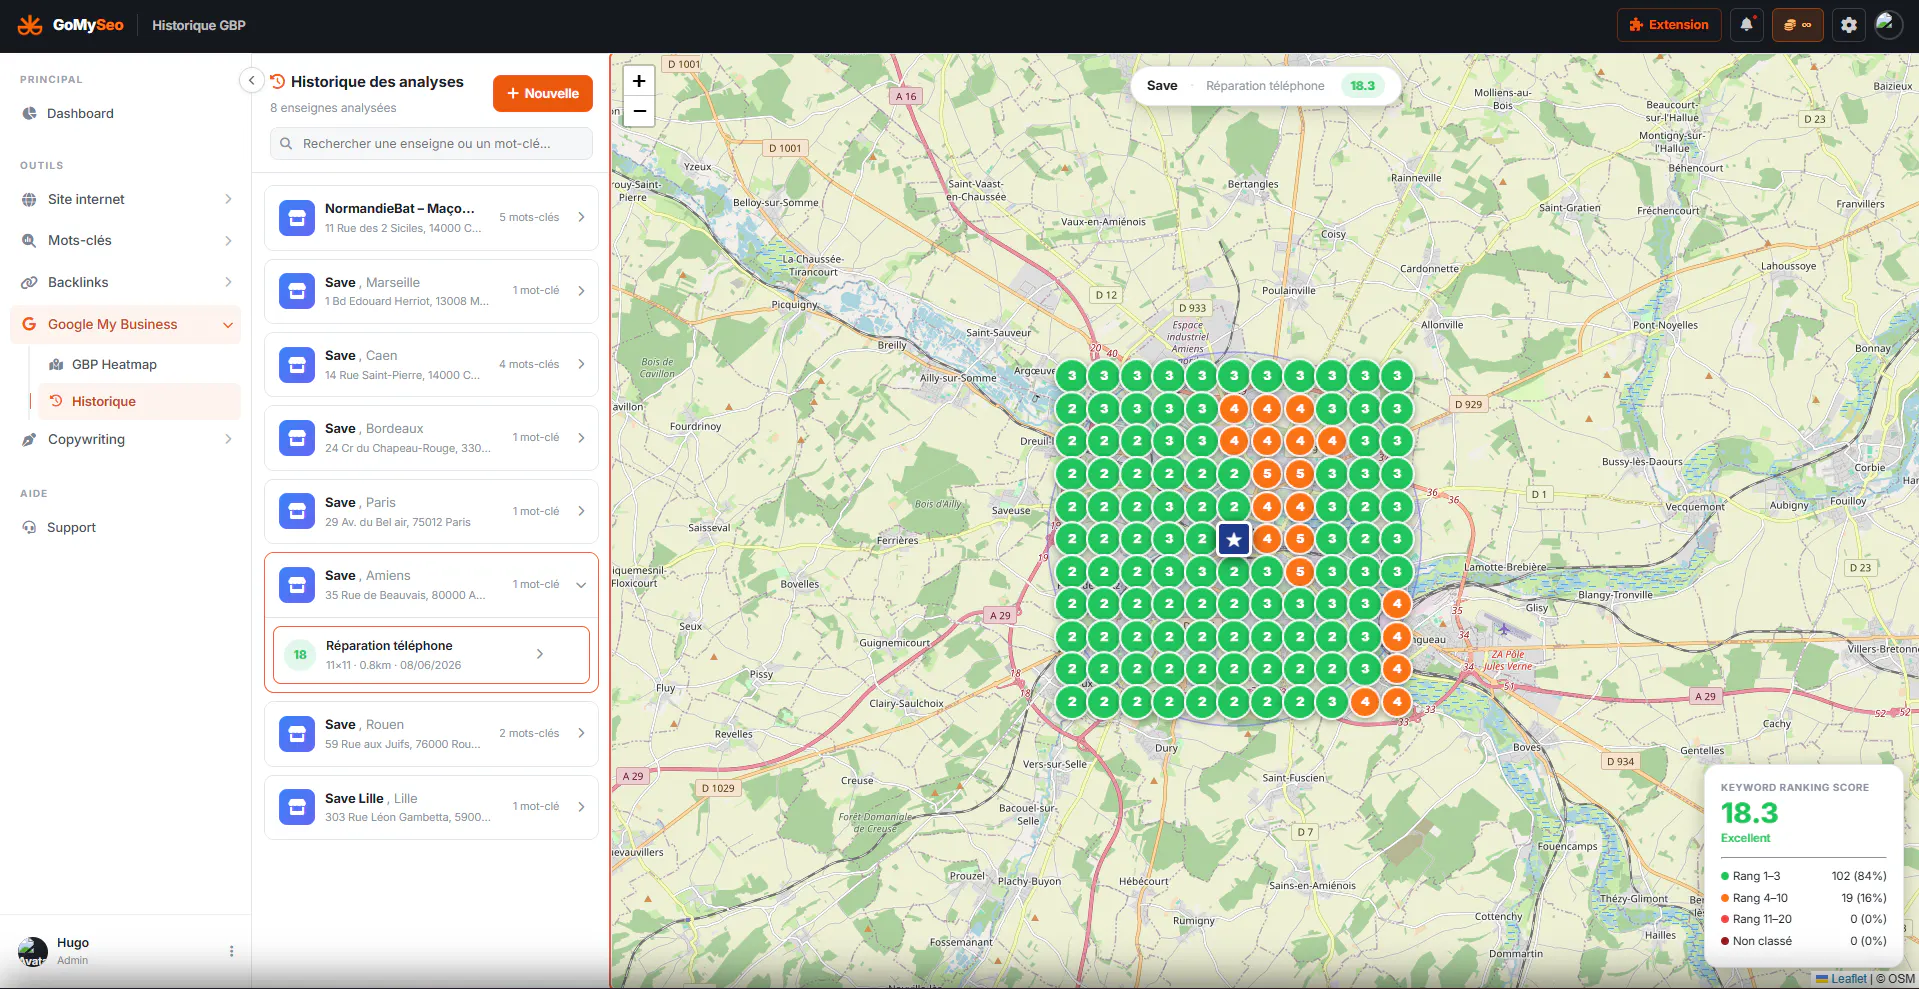The image size is (1919, 989).
Task: Expand the Backlinks submenu
Action: 228,283
